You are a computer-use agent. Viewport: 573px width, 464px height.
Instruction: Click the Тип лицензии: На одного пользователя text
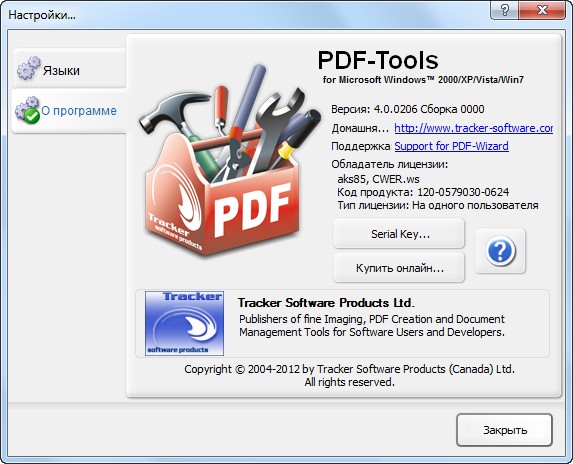click(437, 205)
